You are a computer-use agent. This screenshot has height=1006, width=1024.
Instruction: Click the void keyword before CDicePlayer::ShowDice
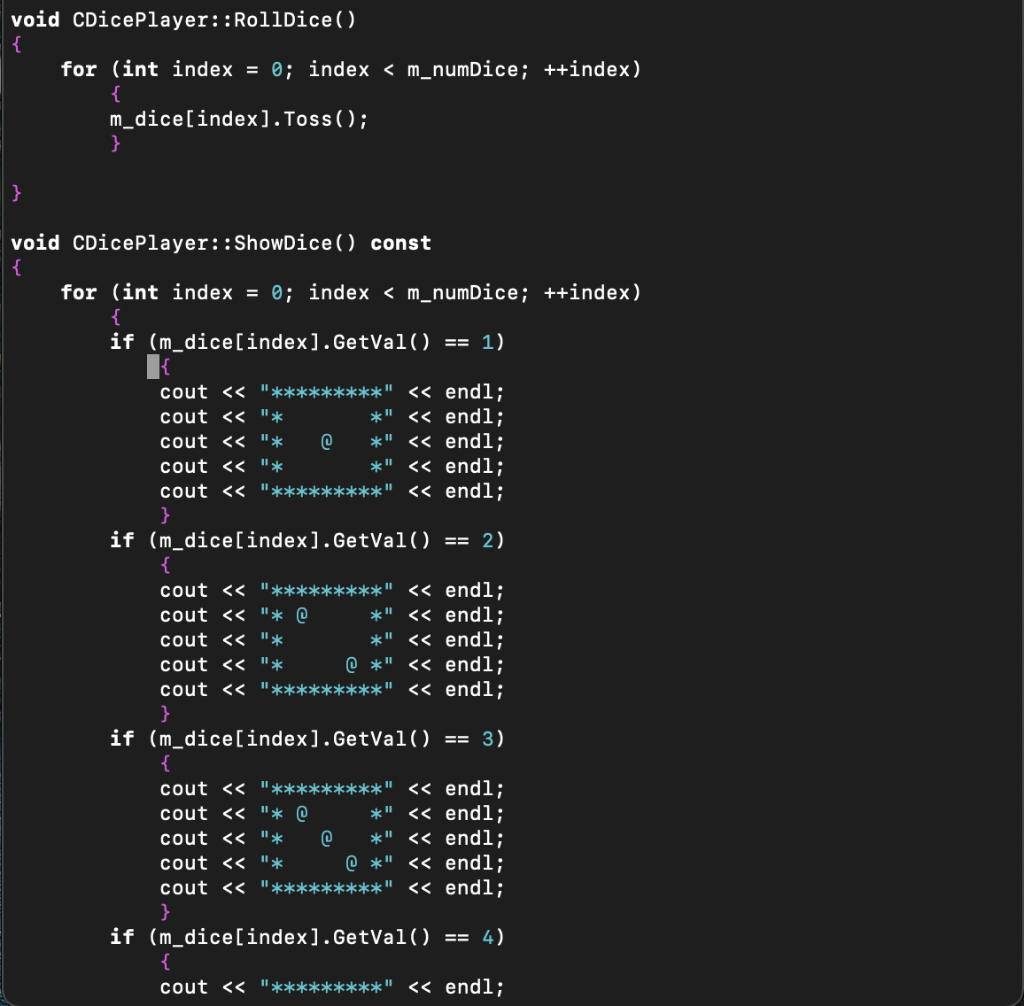tap(35, 243)
